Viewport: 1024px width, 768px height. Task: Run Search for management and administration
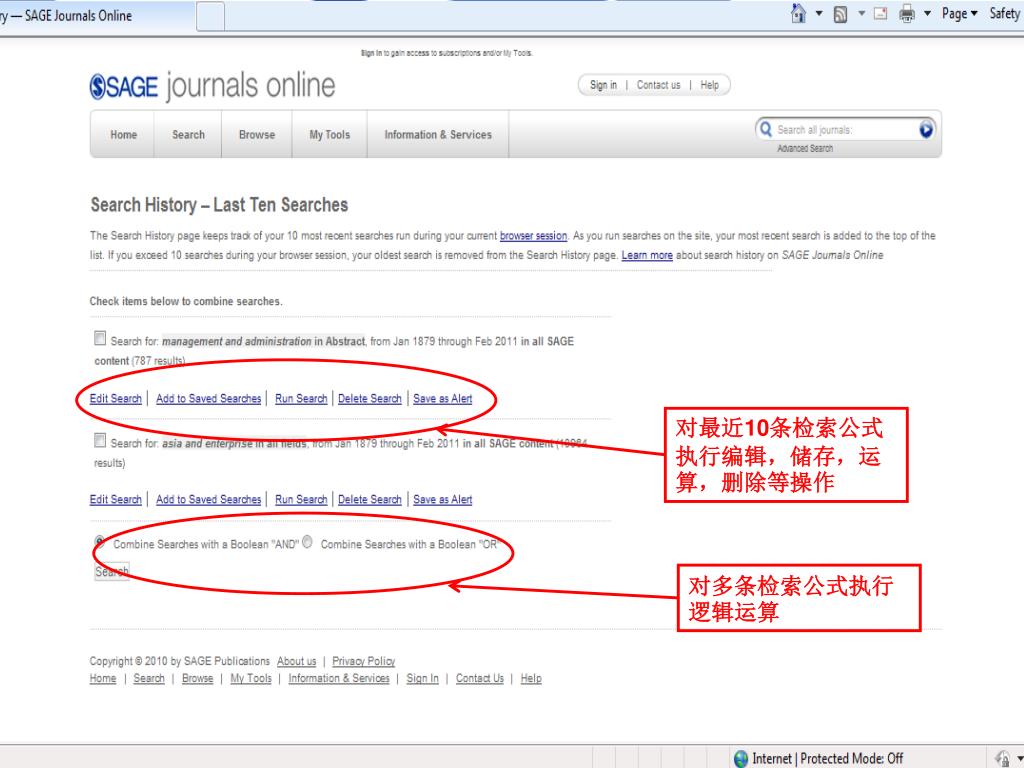[301, 398]
